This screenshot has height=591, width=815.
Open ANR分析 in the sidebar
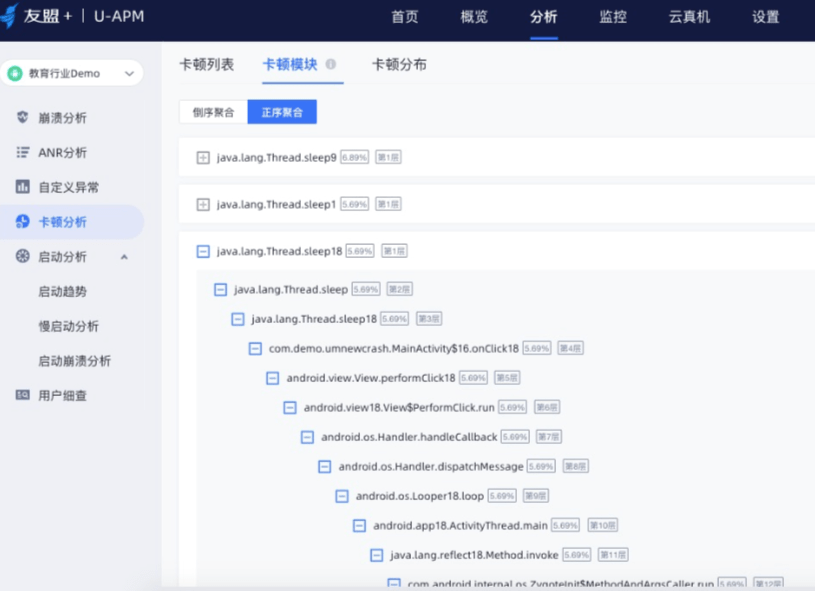point(62,152)
